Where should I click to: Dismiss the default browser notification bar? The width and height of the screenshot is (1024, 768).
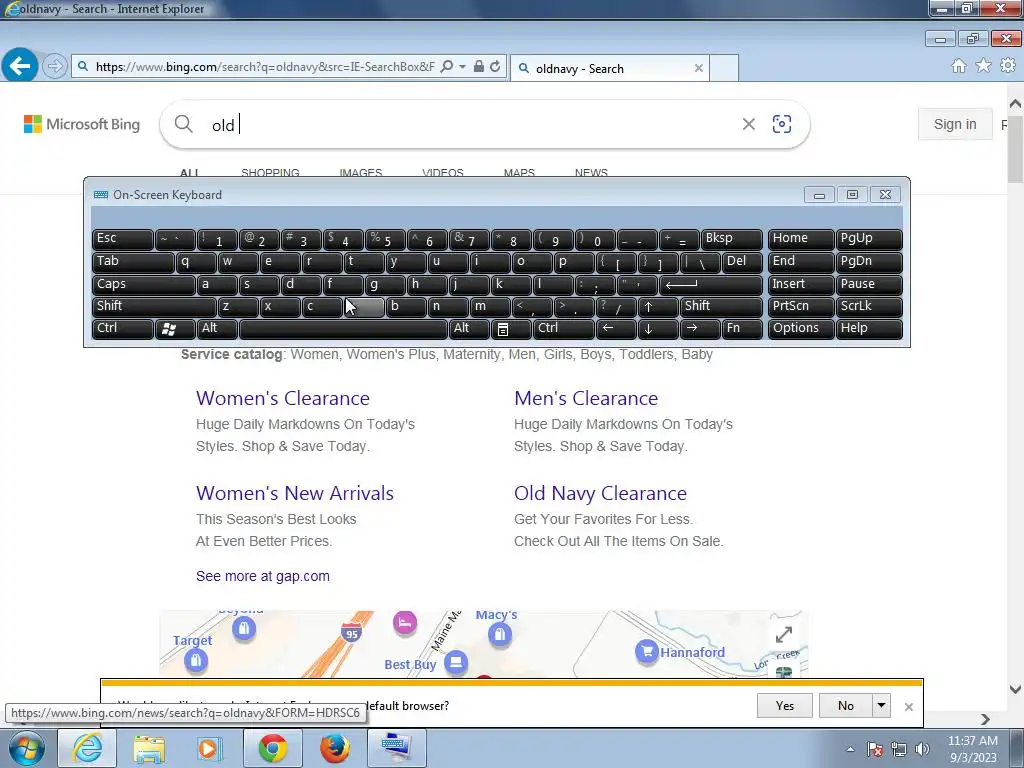pyautogui.click(x=908, y=707)
